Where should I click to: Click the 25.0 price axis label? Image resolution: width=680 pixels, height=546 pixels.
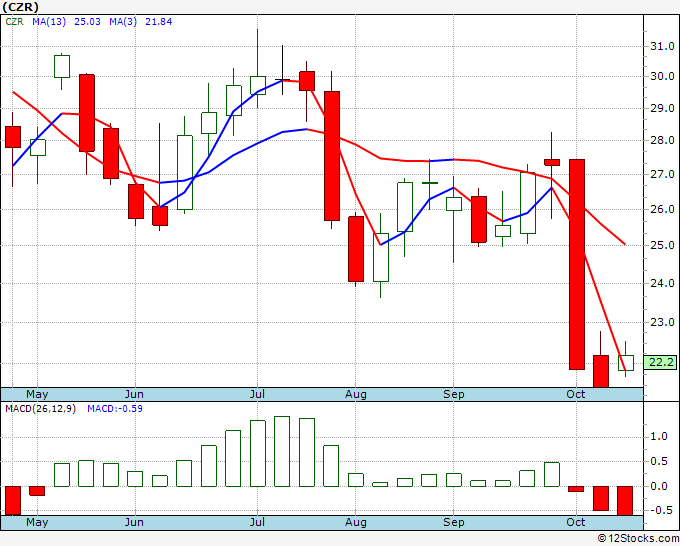coord(662,245)
